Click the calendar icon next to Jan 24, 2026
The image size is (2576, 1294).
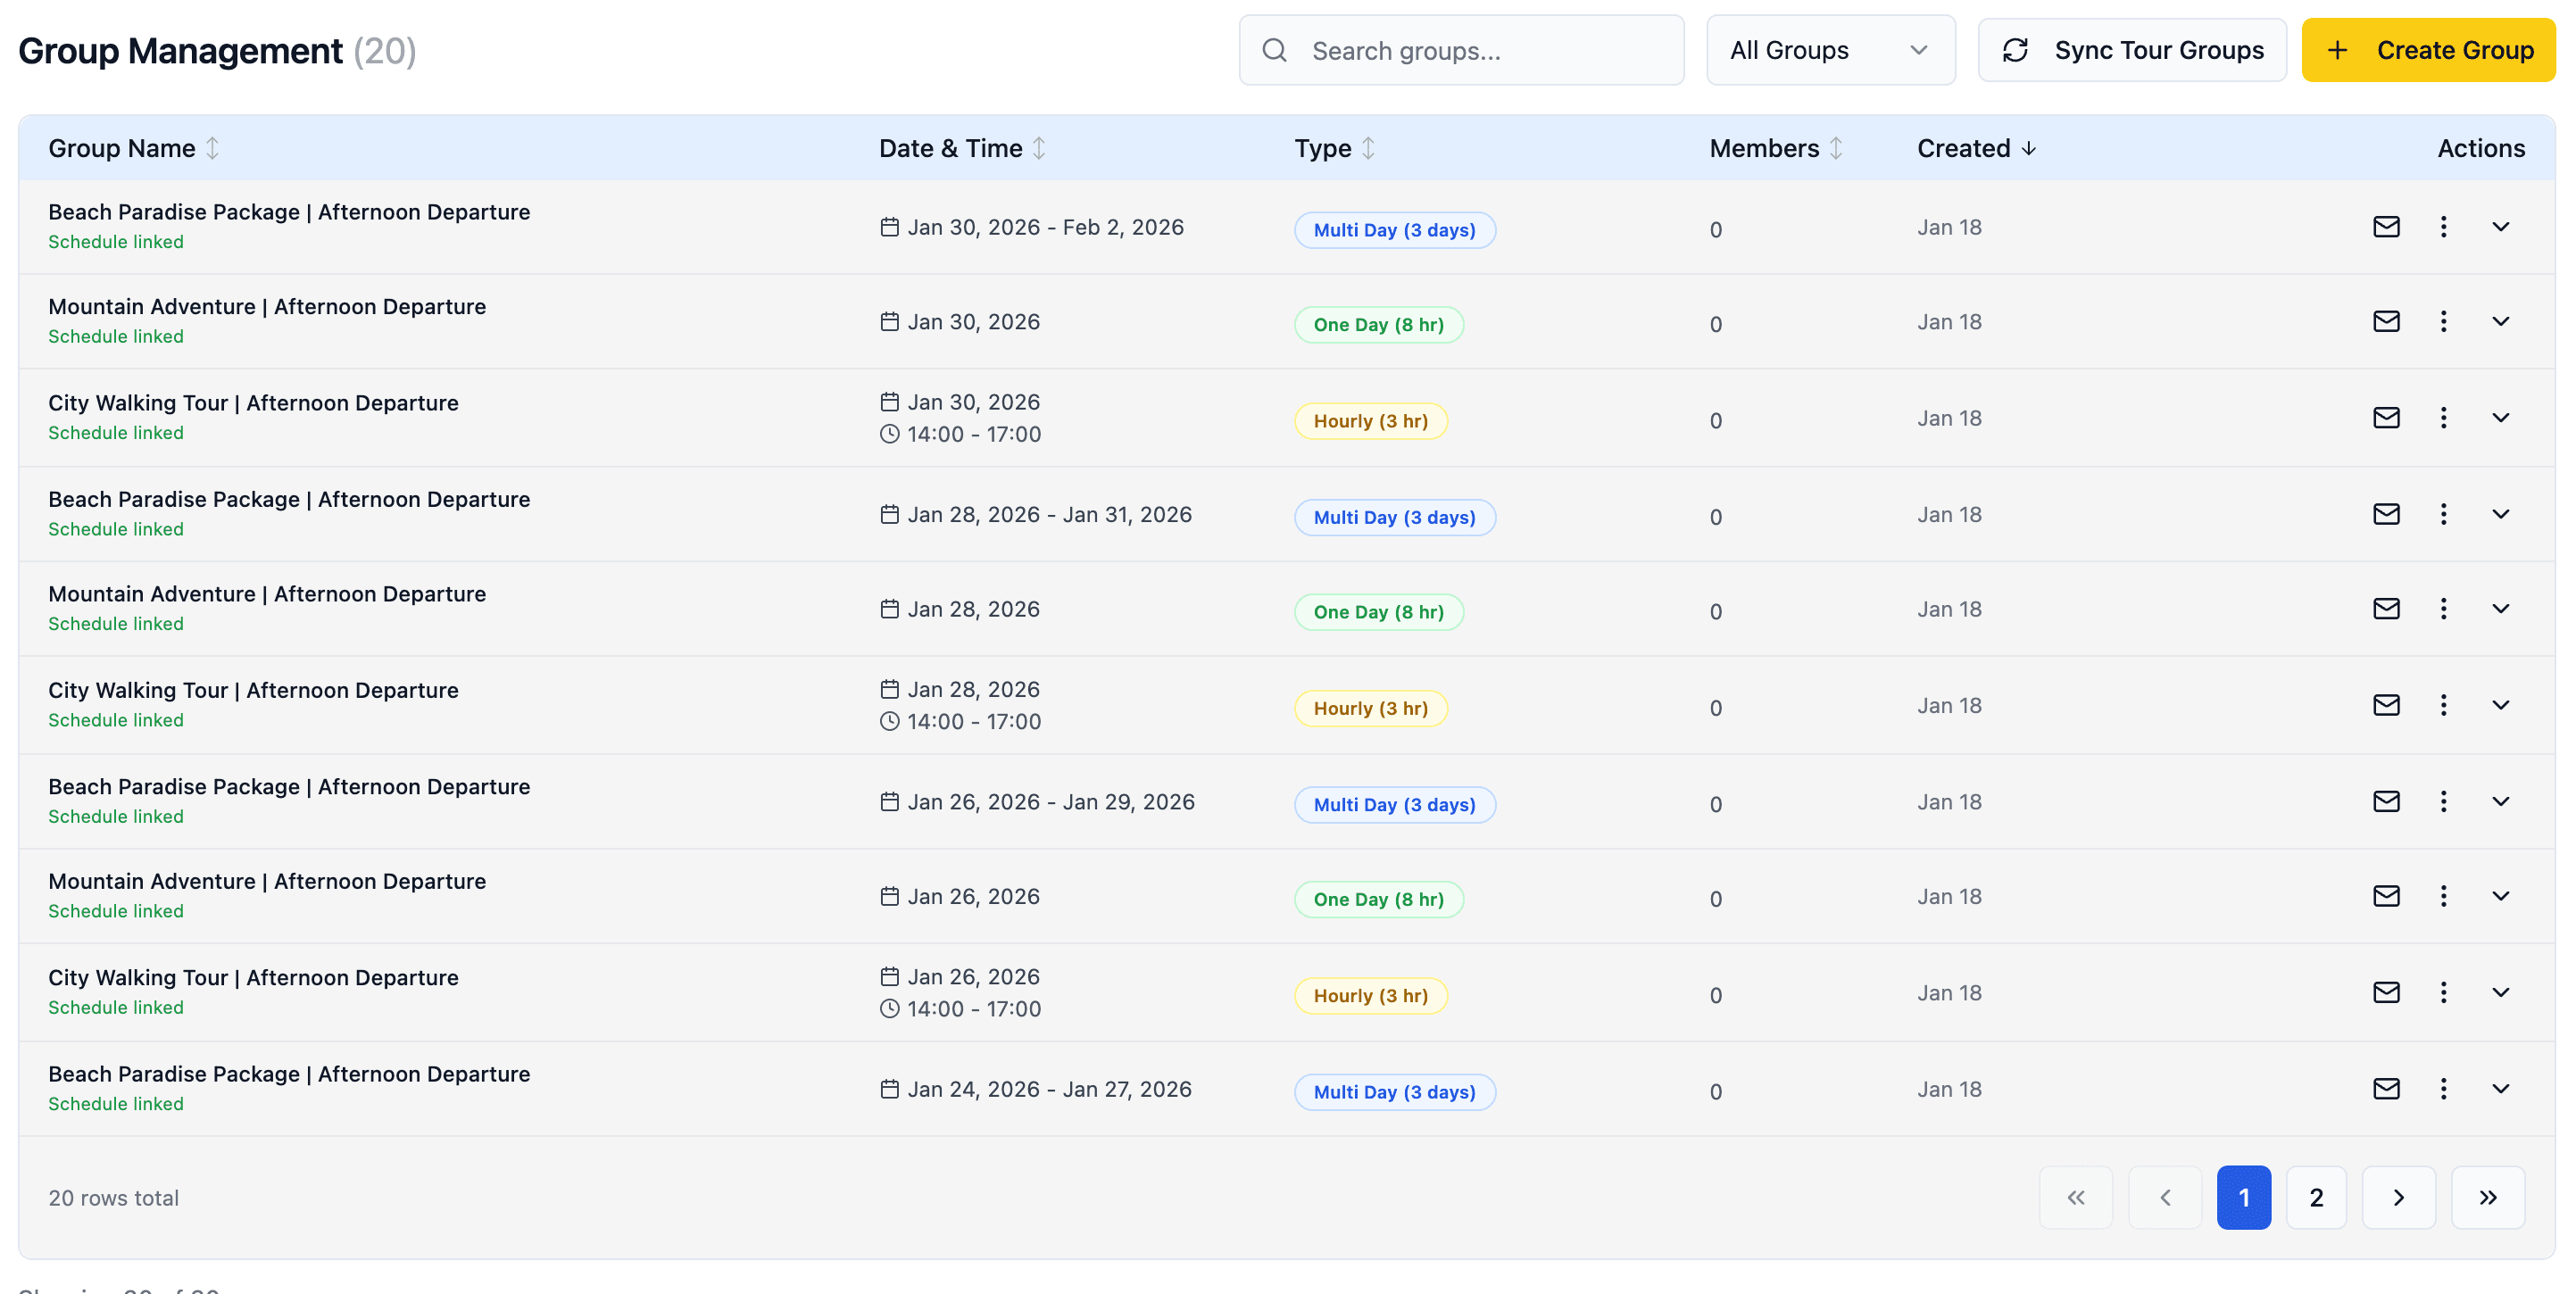click(x=889, y=1088)
